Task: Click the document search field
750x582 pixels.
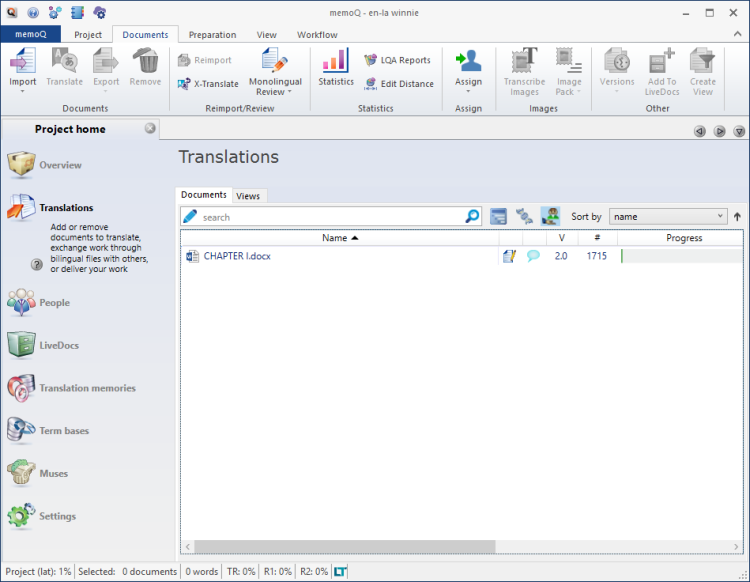Action: point(330,216)
